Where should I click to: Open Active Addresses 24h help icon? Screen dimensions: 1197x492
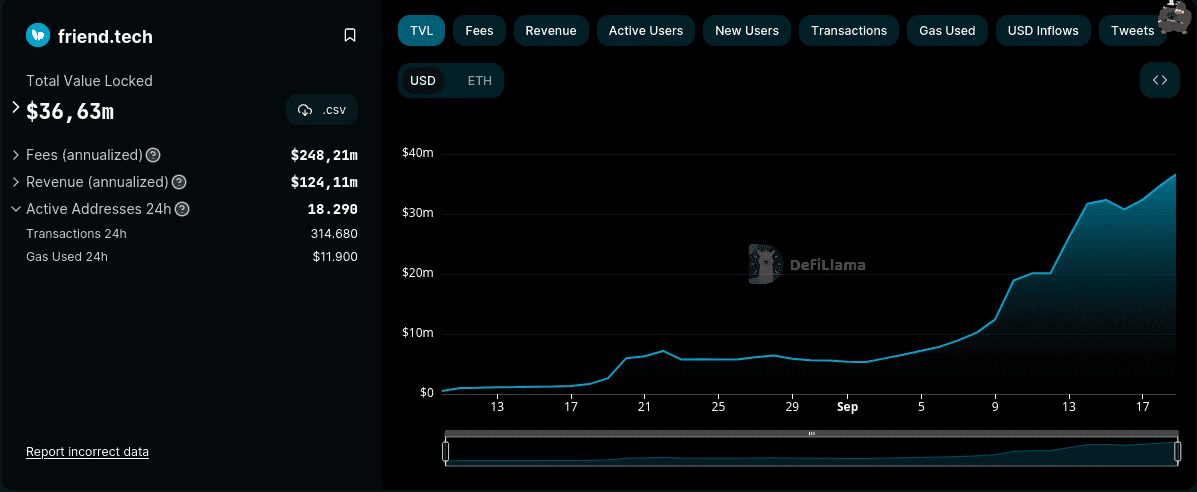(x=182, y=209)
